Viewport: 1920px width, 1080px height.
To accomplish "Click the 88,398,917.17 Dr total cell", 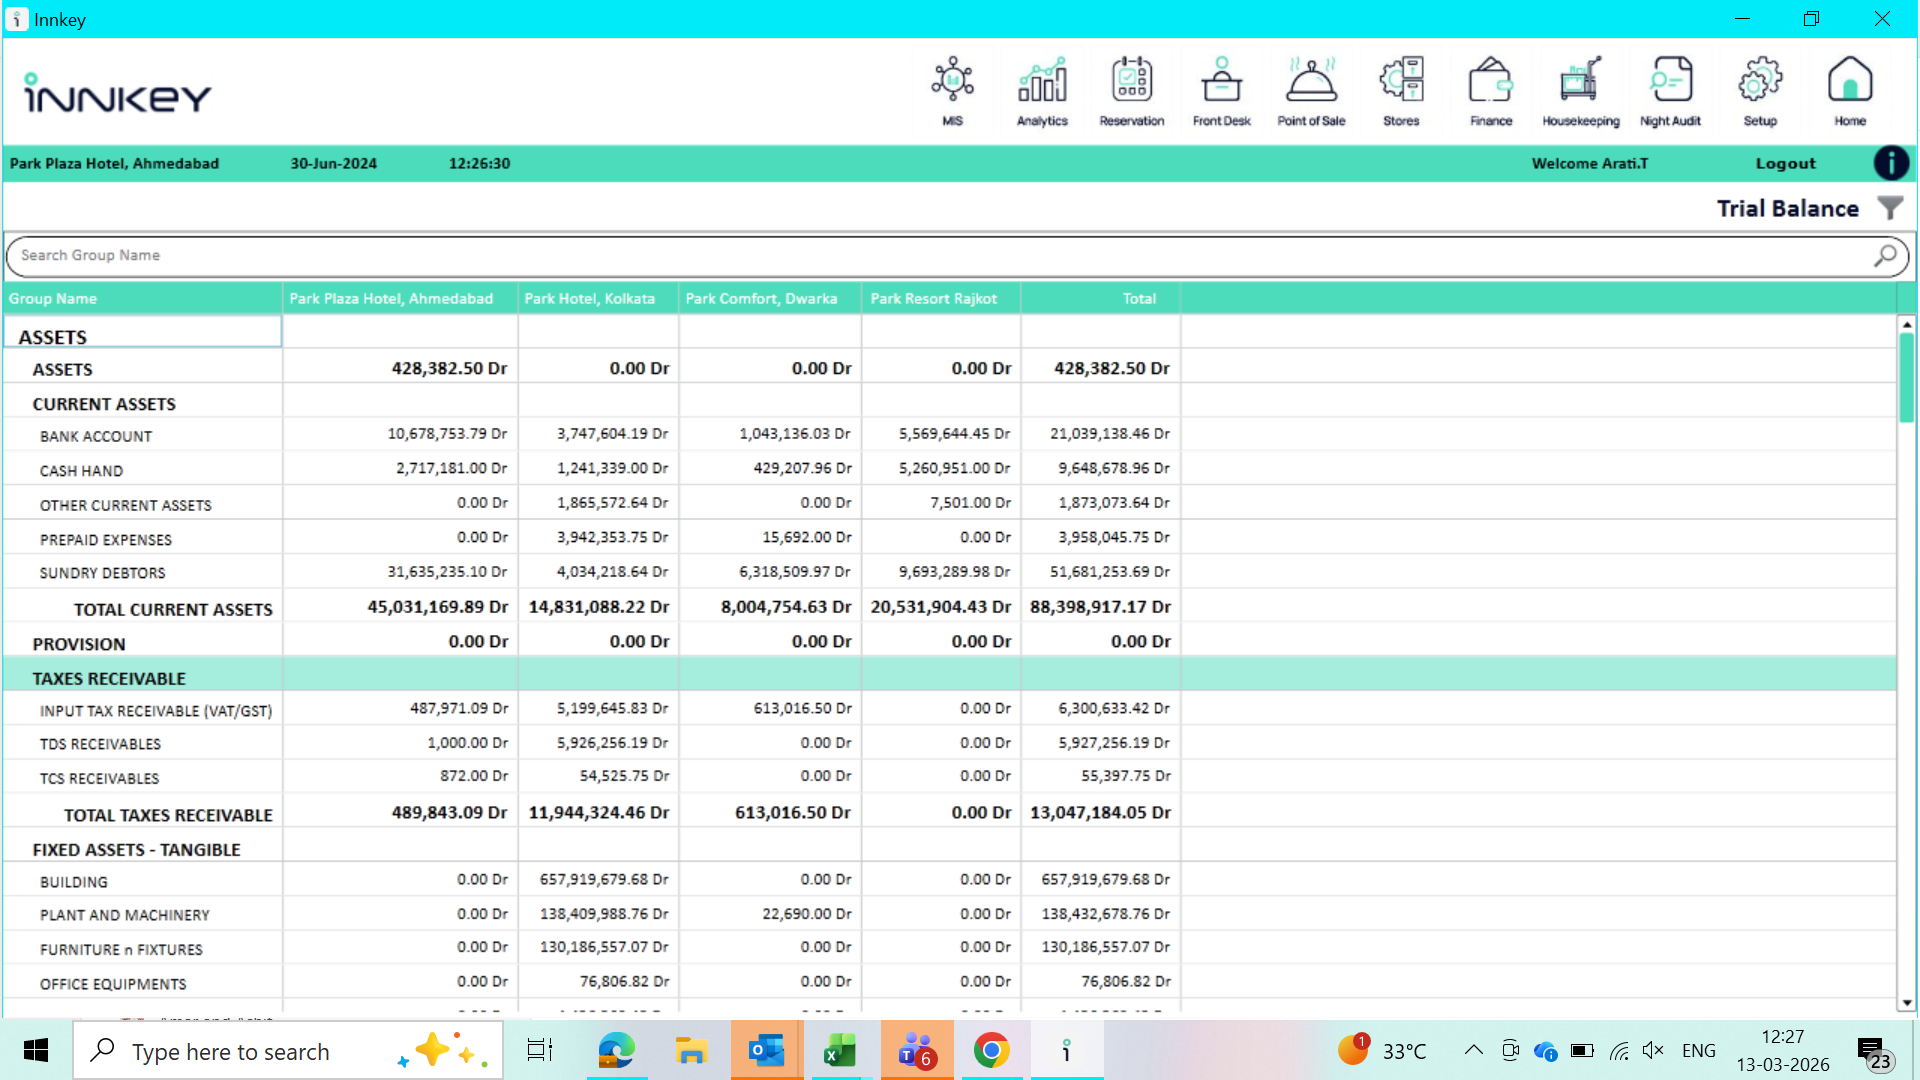I will point(1100,607).
